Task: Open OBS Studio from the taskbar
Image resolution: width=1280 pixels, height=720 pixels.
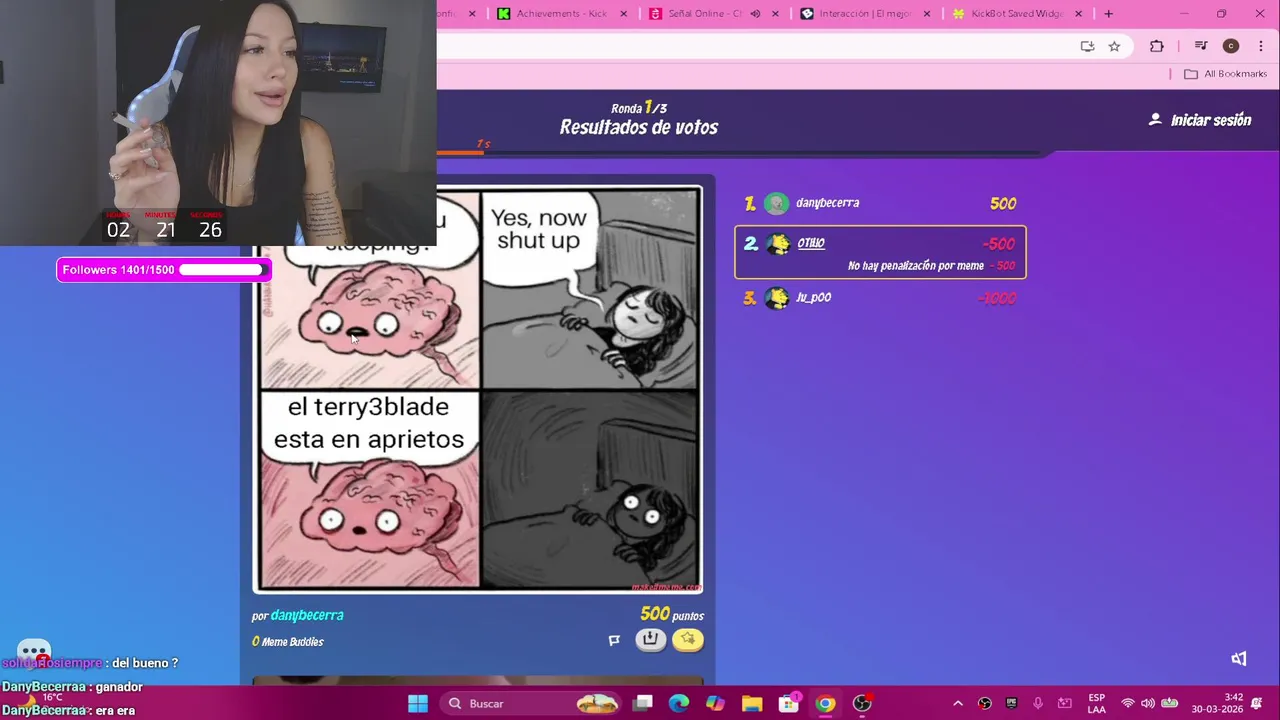Action: pos(862,703)
